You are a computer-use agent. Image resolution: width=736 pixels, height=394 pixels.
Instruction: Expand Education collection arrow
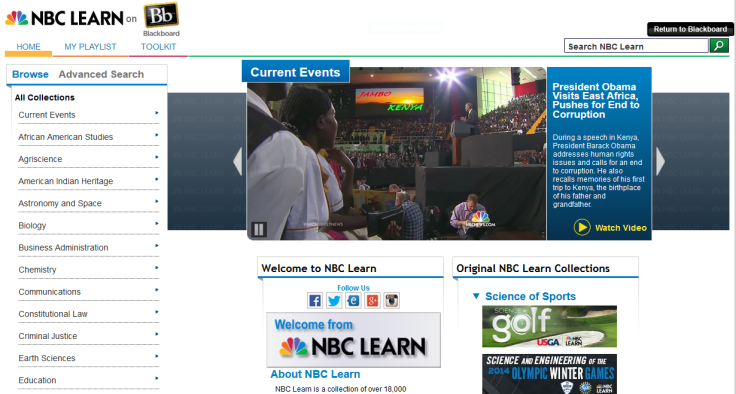[157, 378]
